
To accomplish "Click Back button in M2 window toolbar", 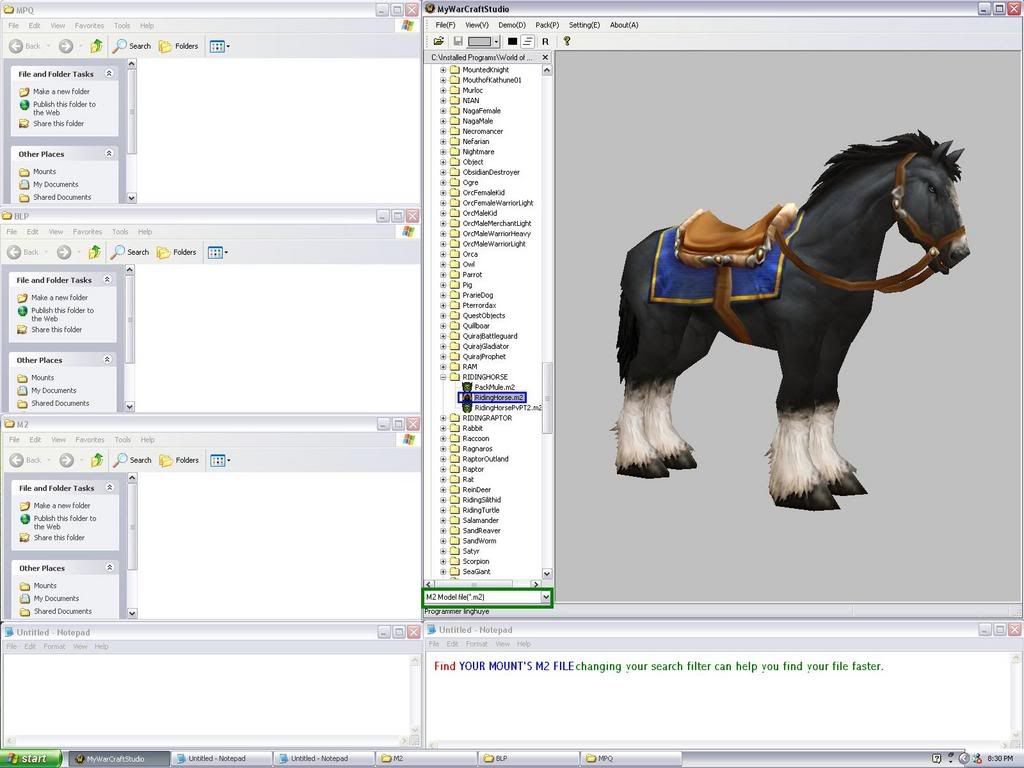I will point(26,460).
